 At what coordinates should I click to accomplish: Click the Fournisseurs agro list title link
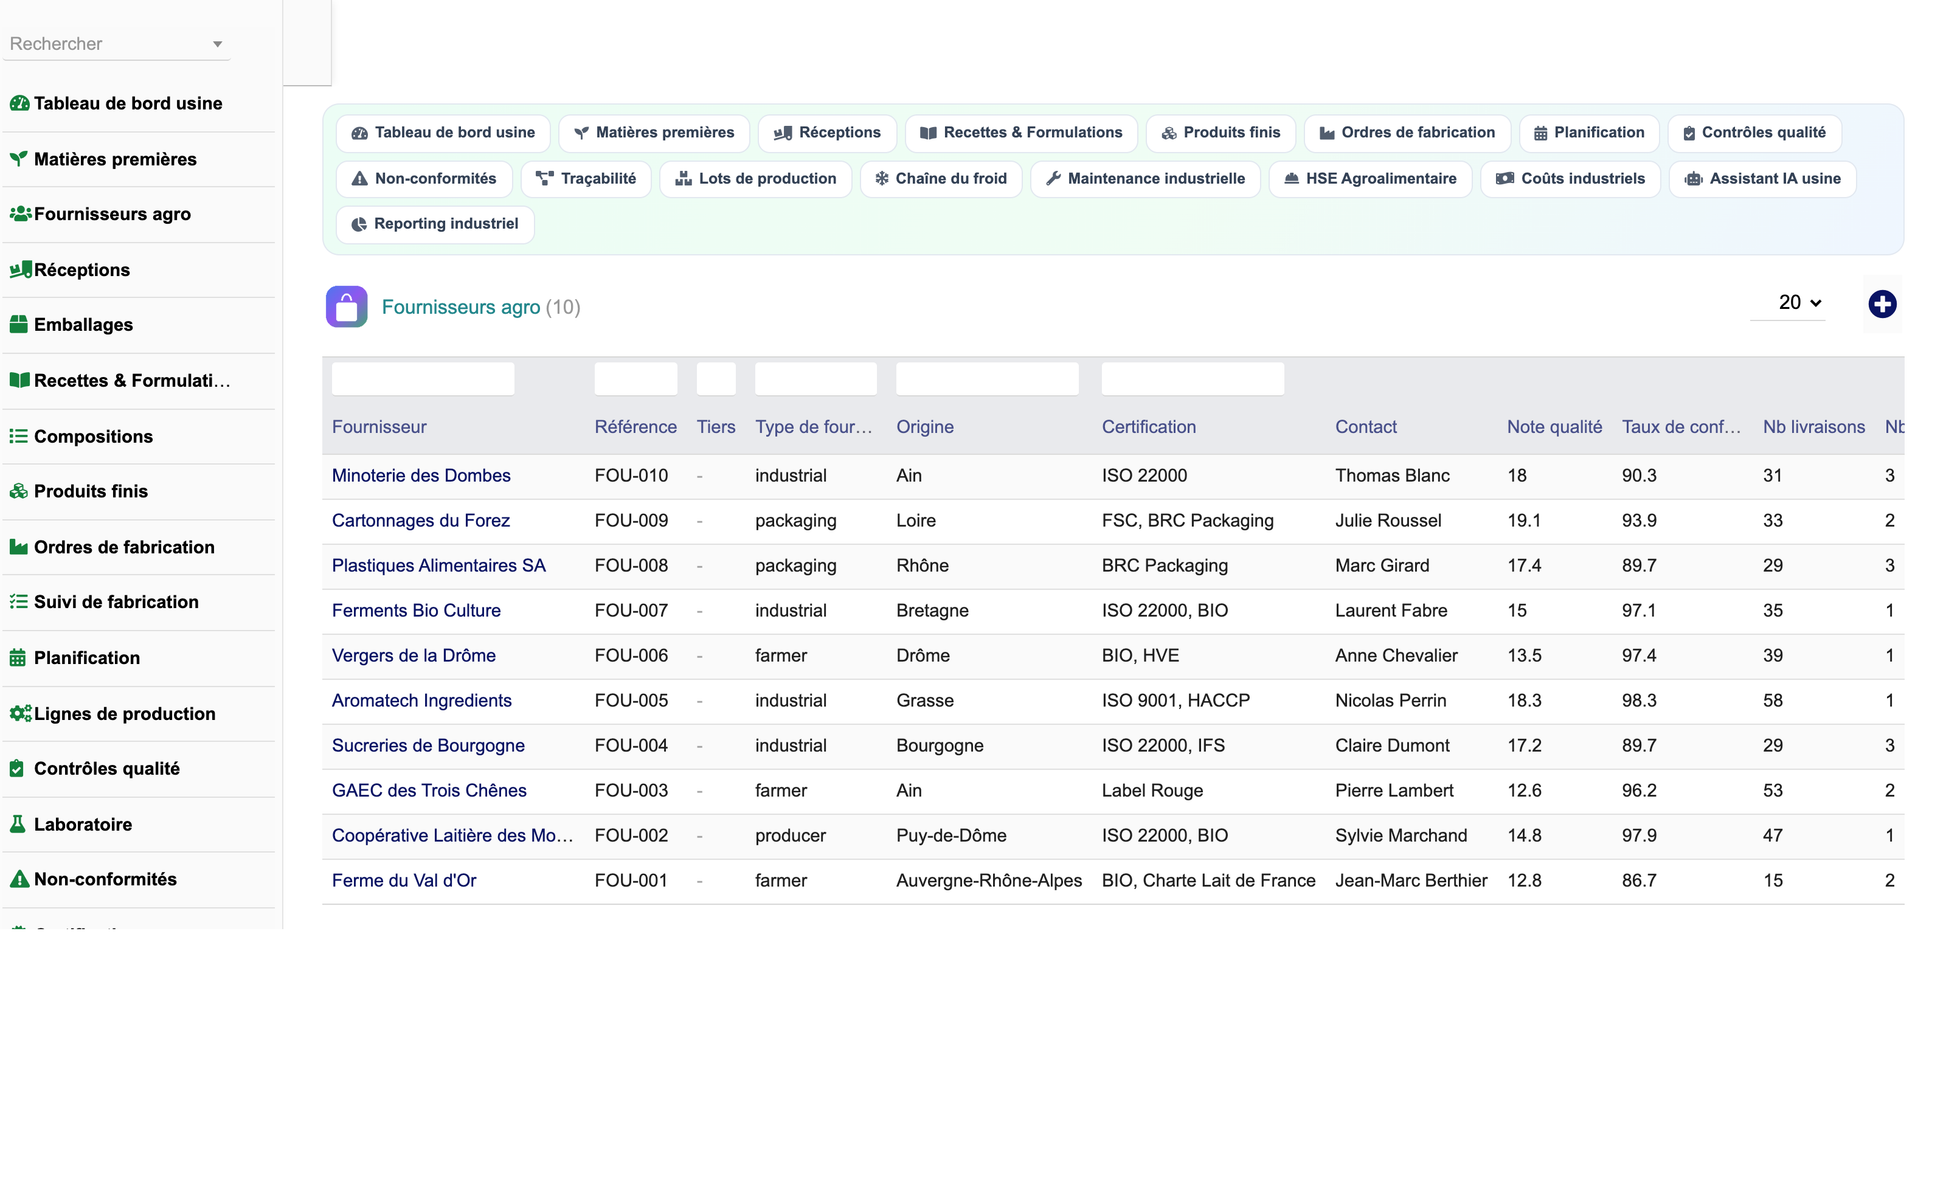coord(461,307)
